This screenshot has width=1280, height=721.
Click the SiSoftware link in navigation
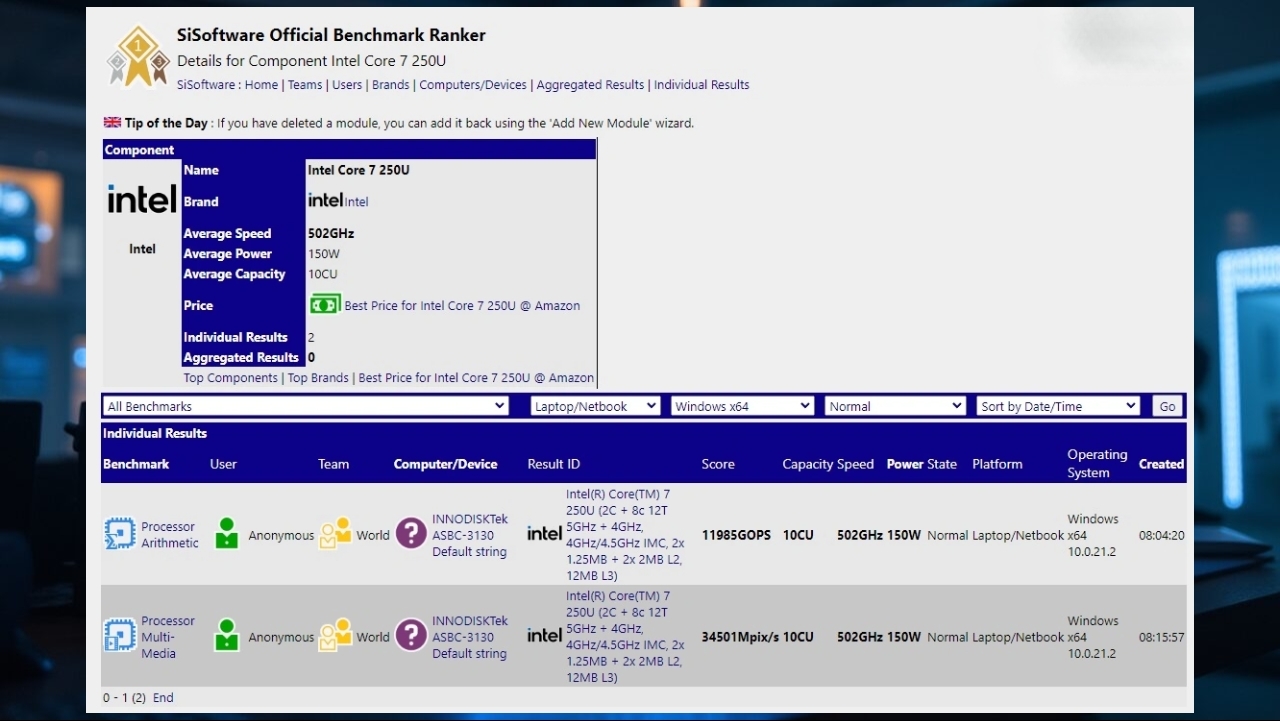(206, 85)
